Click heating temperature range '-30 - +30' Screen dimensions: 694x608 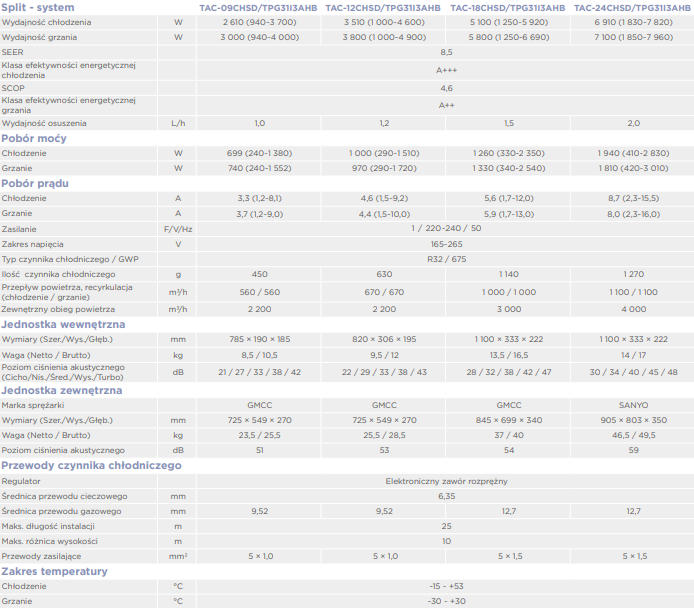(x=446, y=601)
